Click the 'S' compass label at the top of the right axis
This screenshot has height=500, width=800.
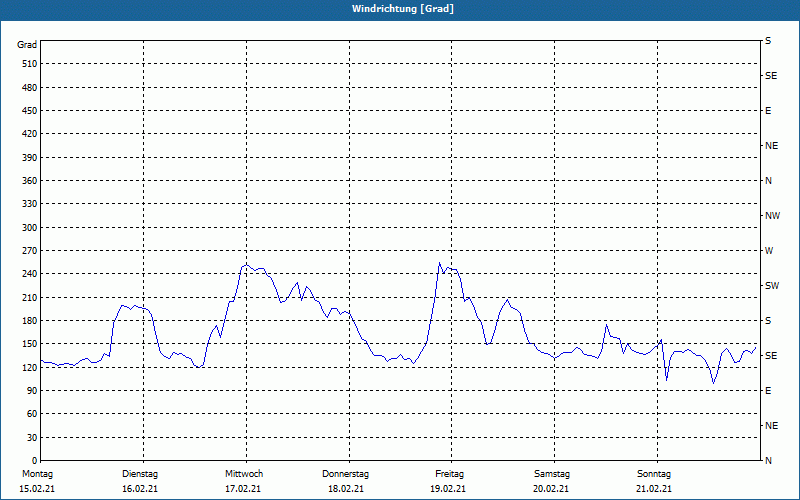click(x=768, y=41)
